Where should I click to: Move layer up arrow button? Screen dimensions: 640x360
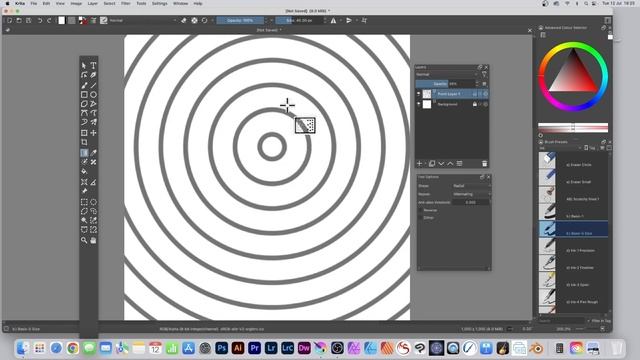click(x=450, y=164)
